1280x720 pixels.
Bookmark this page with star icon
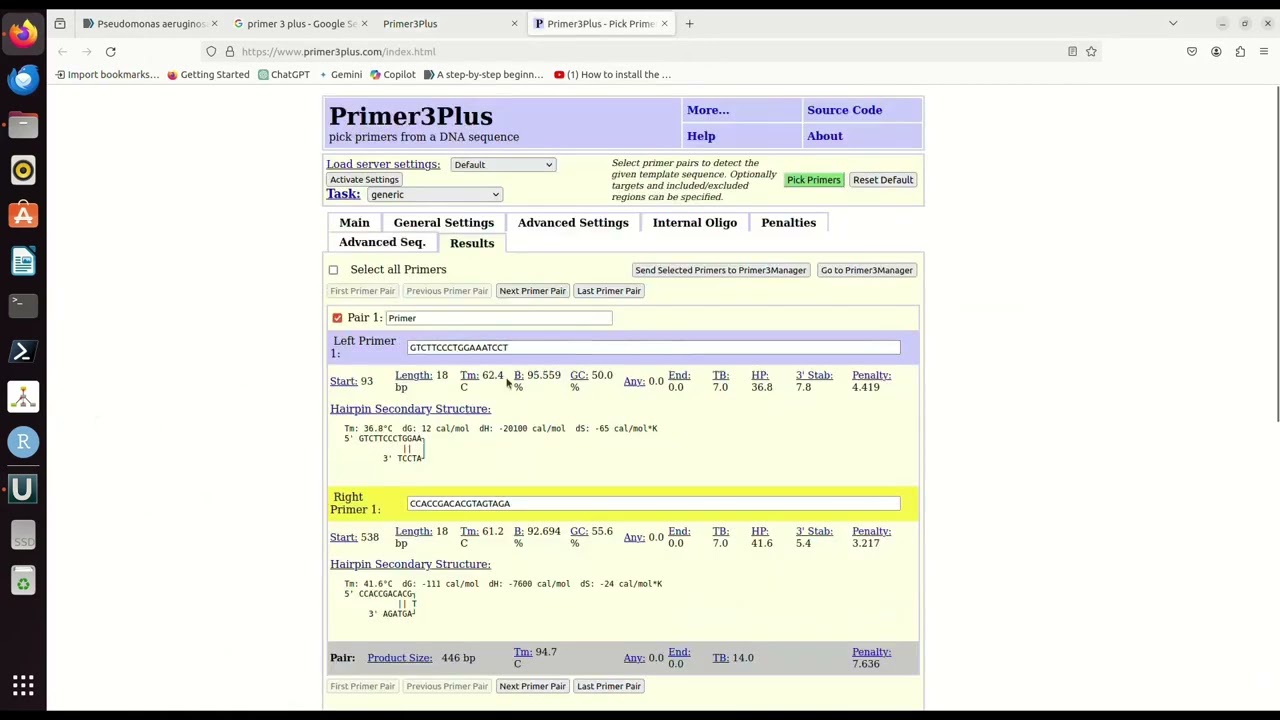tap(1091, 52)
